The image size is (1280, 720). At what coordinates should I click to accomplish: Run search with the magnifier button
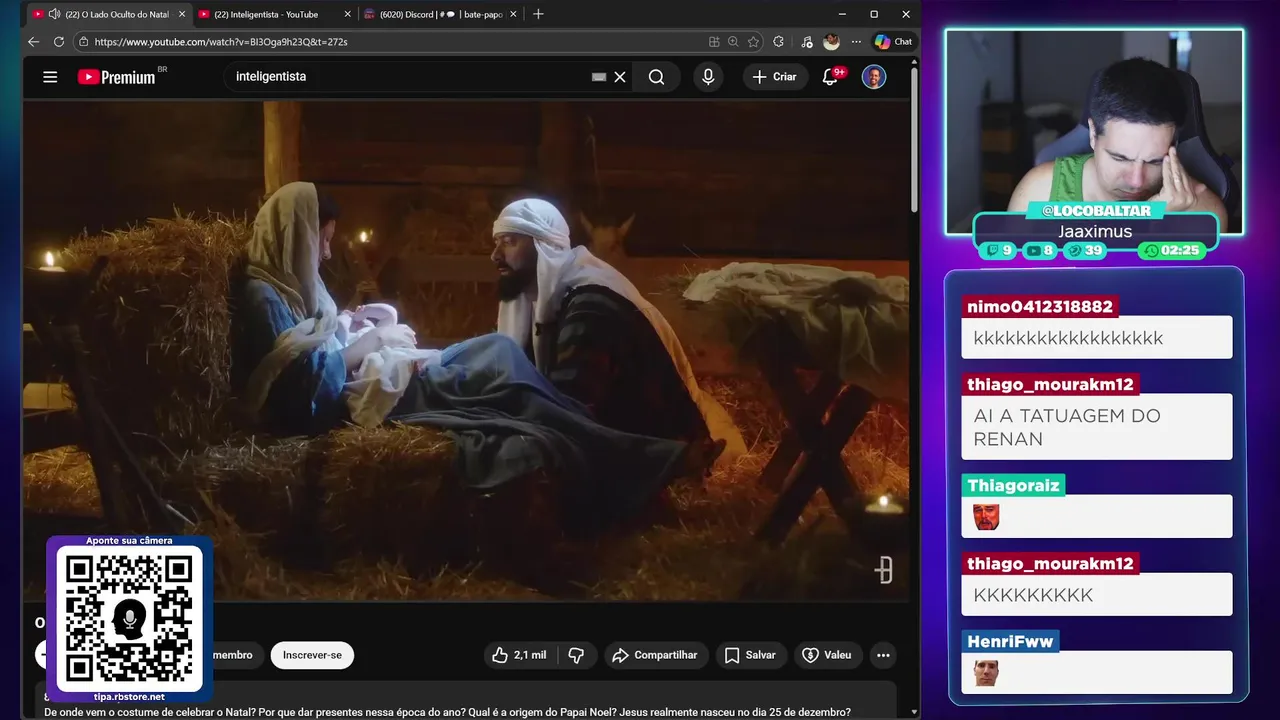click(657, 77)
